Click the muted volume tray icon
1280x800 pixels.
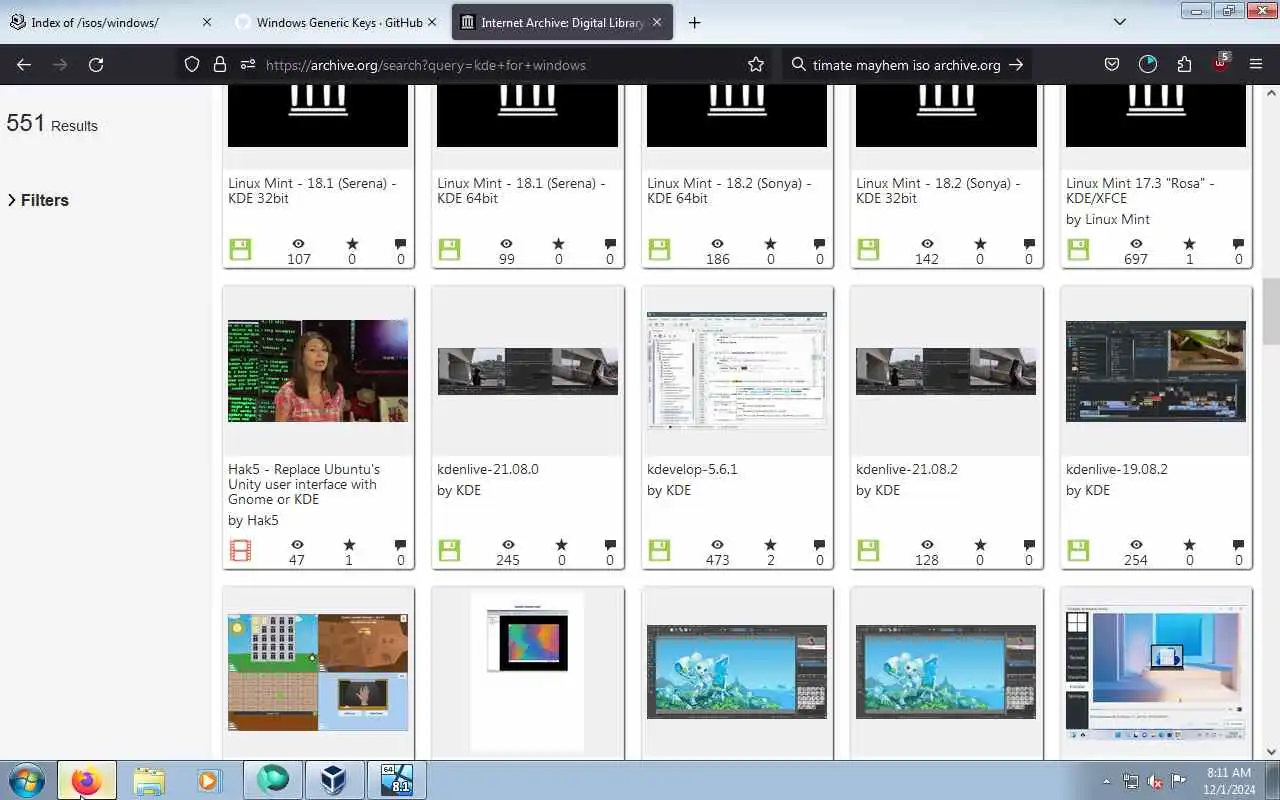click(1155, 781)
